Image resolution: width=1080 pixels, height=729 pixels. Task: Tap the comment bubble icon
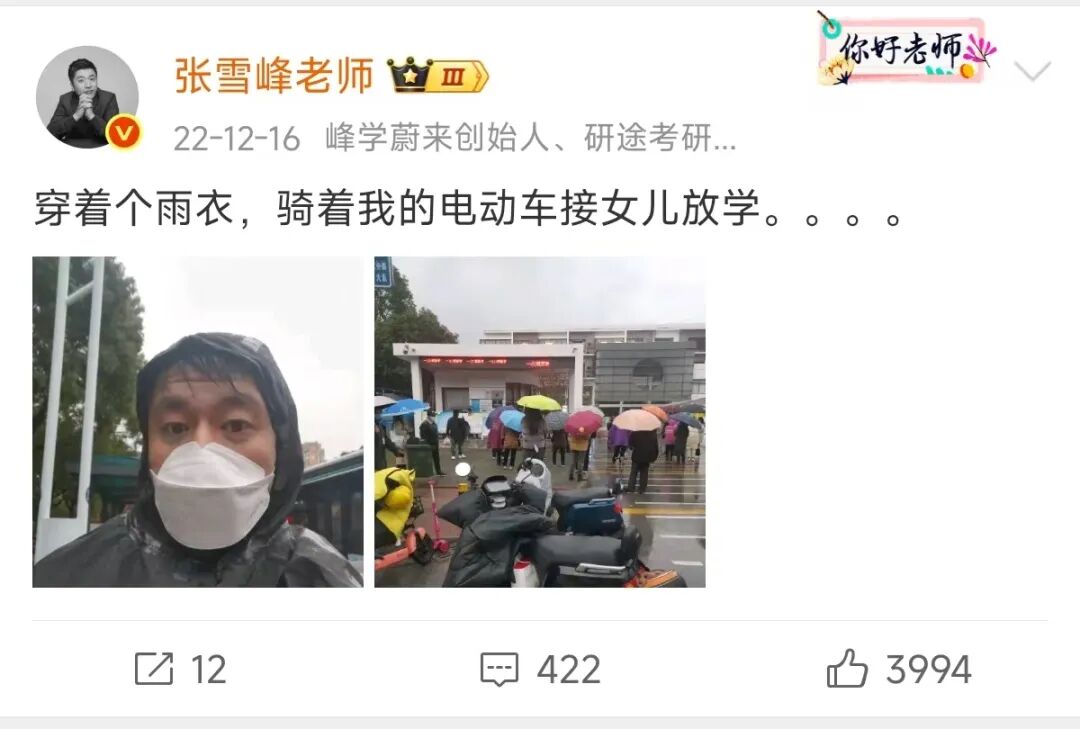(499, 670)
